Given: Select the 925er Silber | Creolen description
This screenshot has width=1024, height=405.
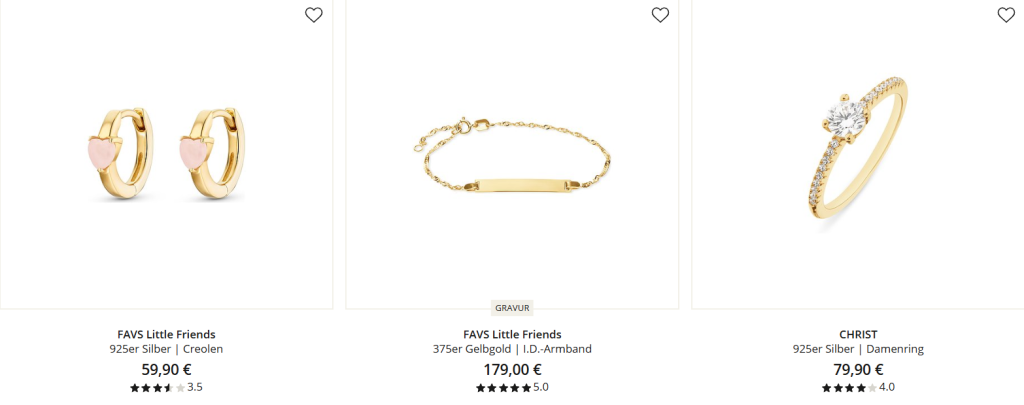Looking at the screenshot, I should tap(167, 349).
